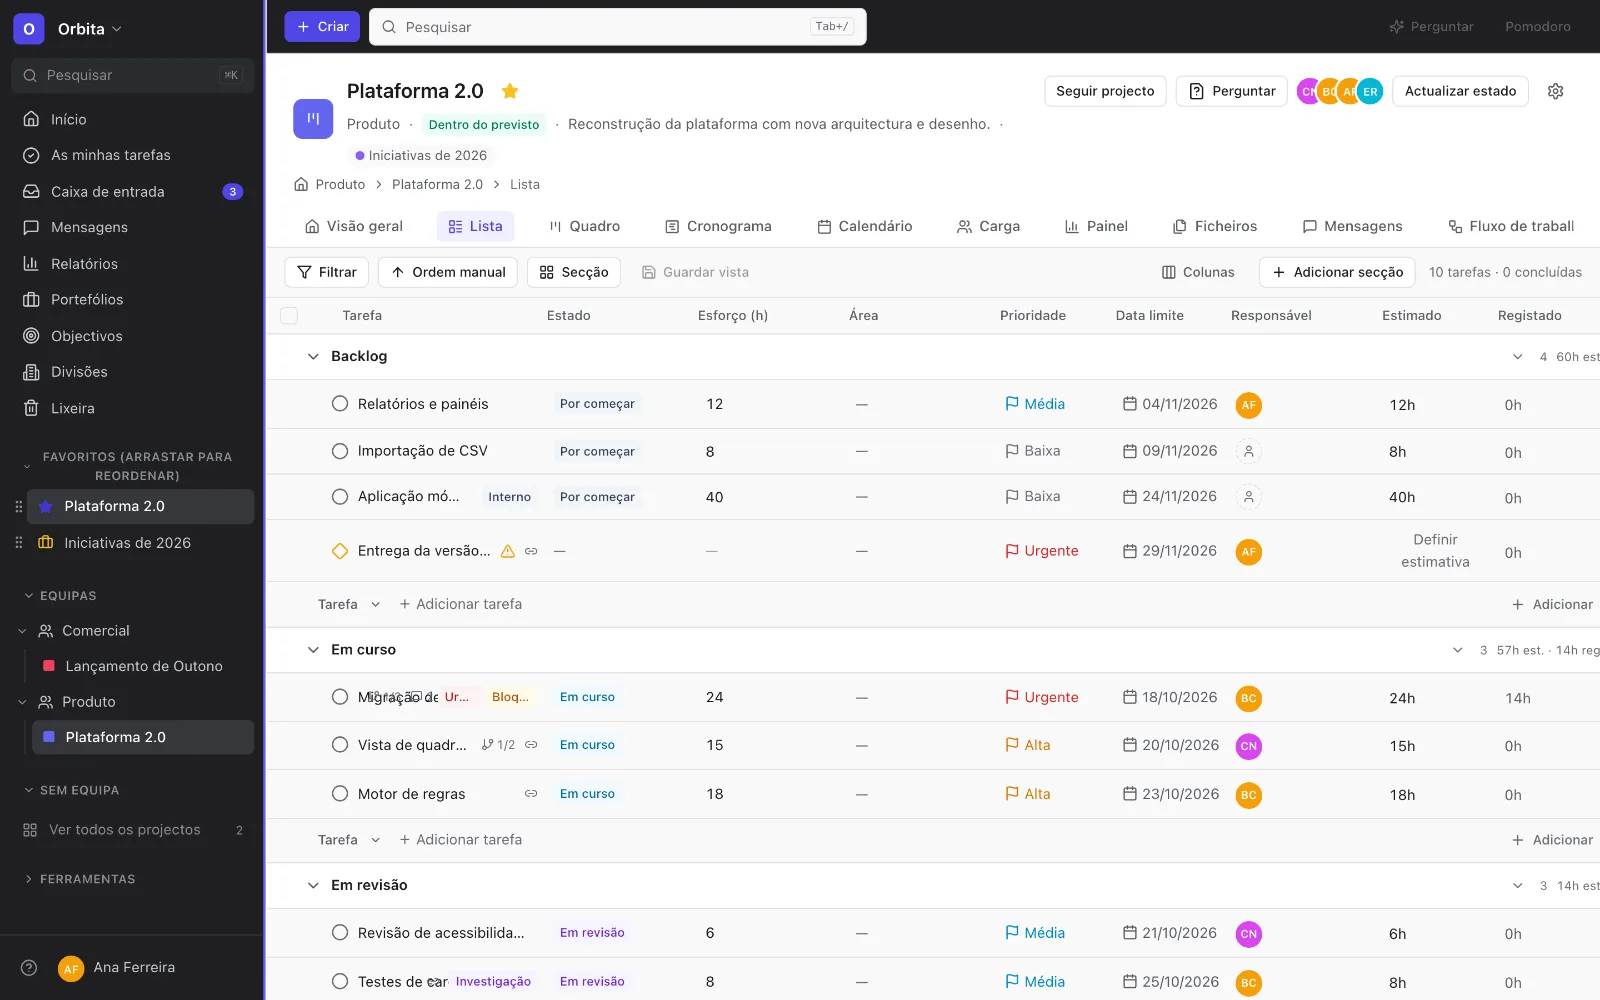The width and height of the screenshot is (1600, 1000).
Task: Collapse the Backlog section
Action: coord(313,356)
